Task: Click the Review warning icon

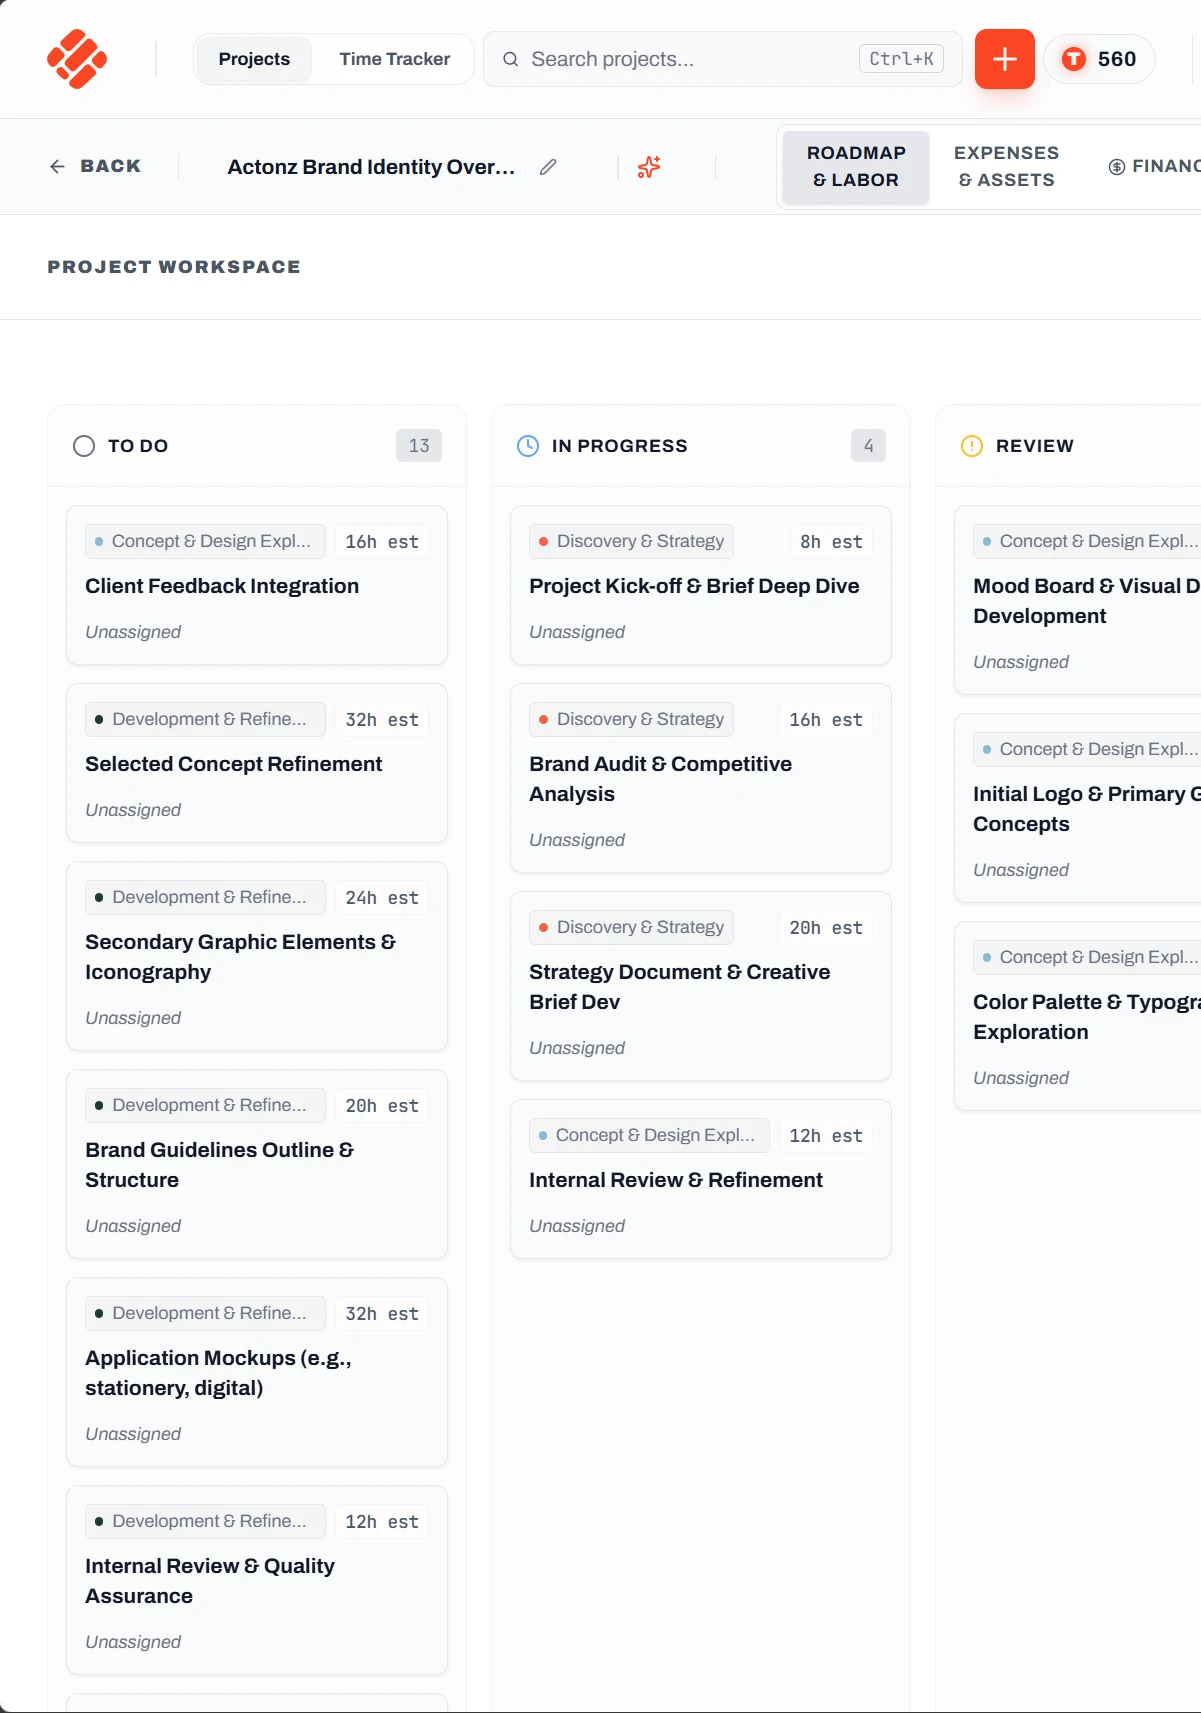Action: tap(972, 446)
